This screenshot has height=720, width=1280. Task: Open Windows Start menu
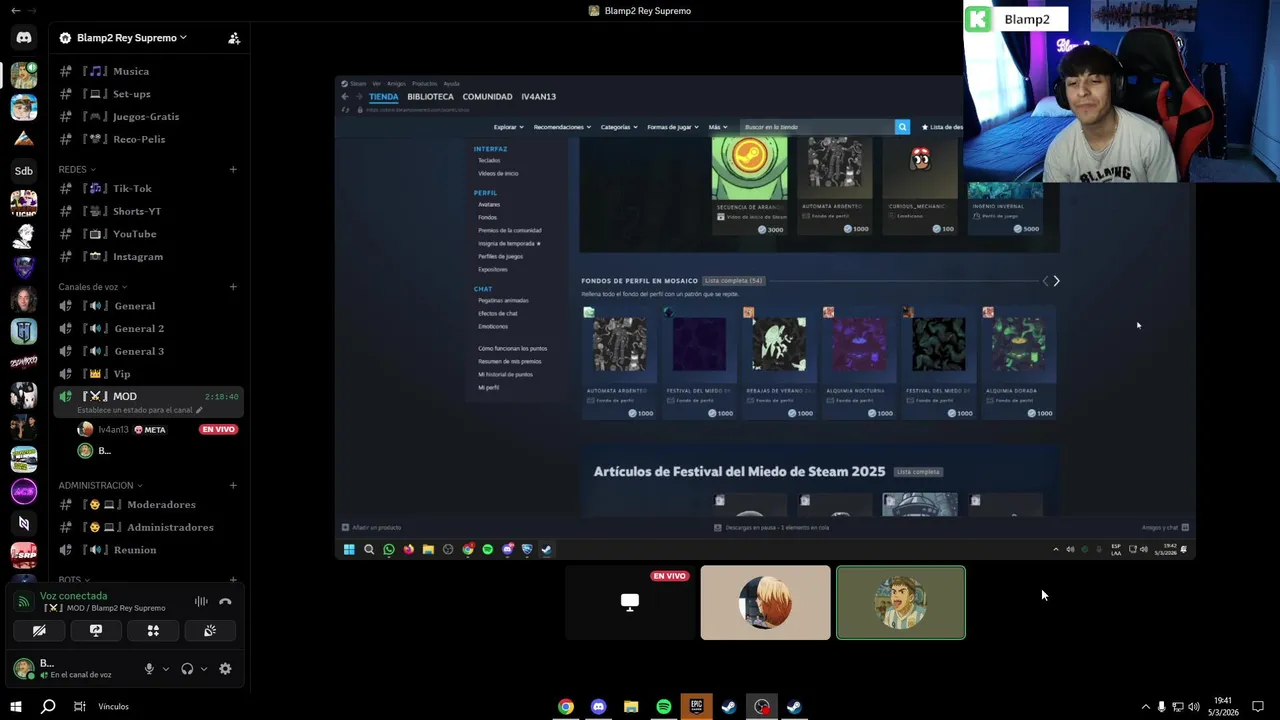(16, 707)
